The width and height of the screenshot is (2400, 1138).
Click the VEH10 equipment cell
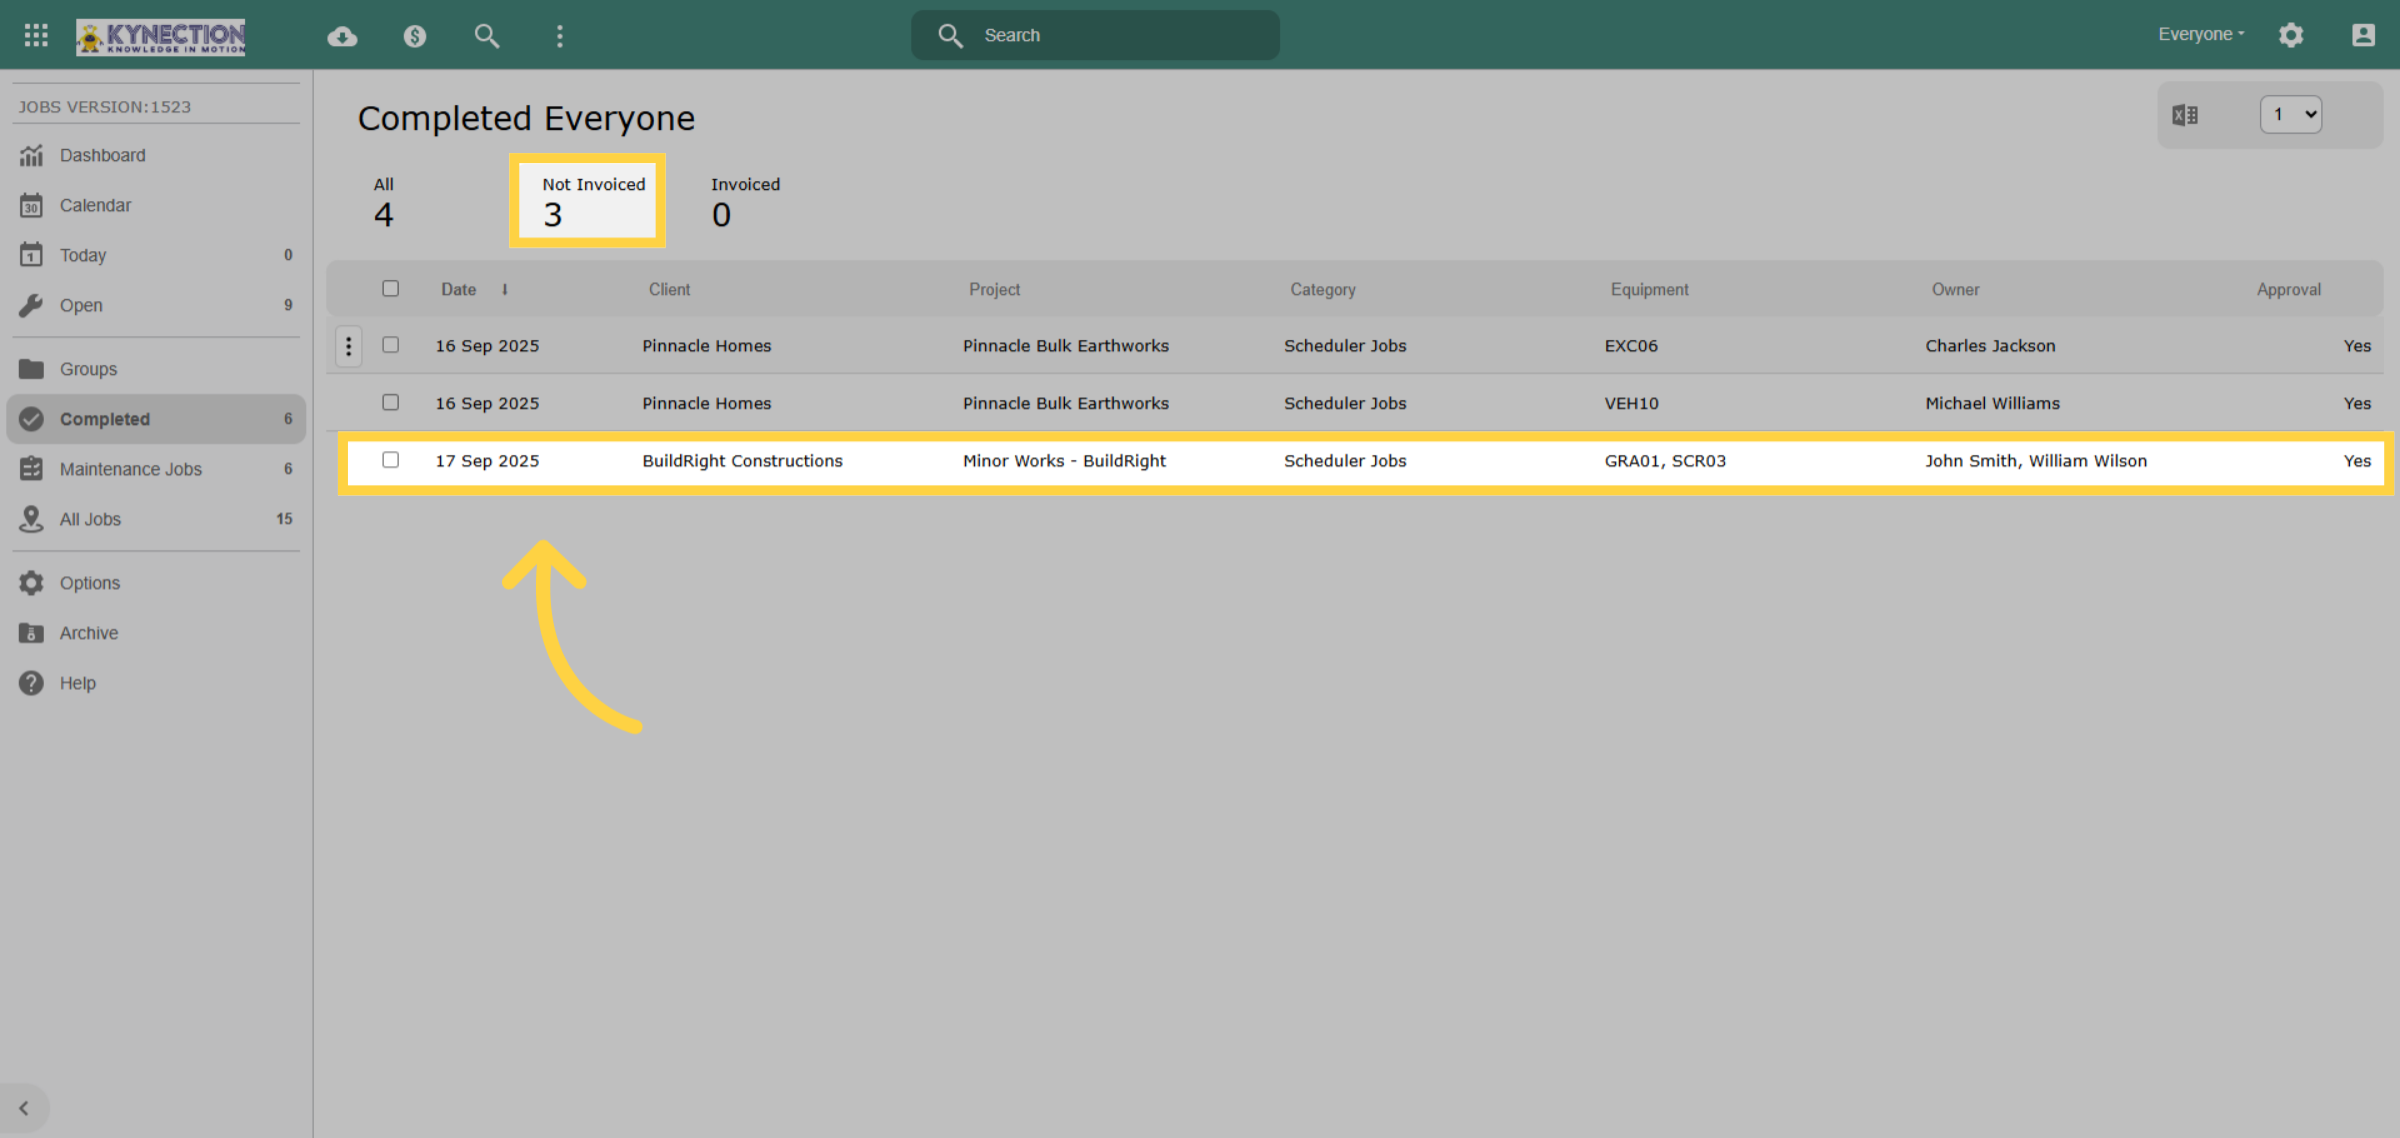(x=1631, y=403)
